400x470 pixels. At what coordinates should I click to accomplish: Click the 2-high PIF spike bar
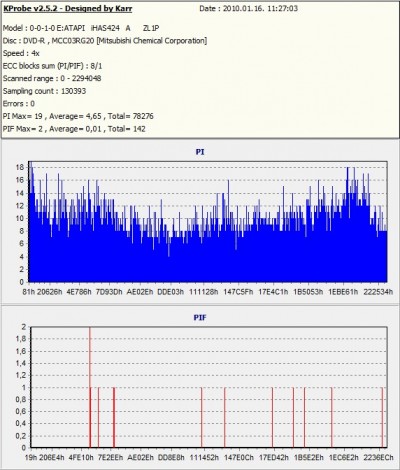click(x=90, y=387)
